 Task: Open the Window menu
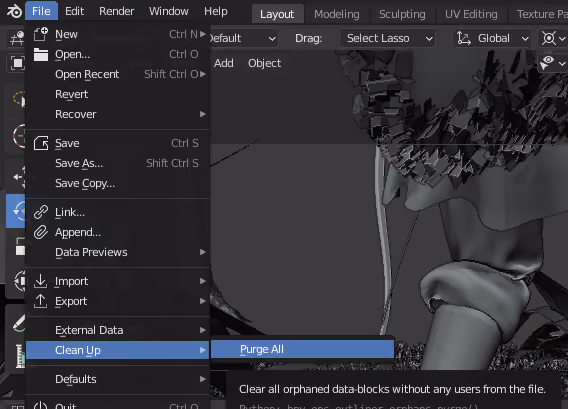click(168, 11)
